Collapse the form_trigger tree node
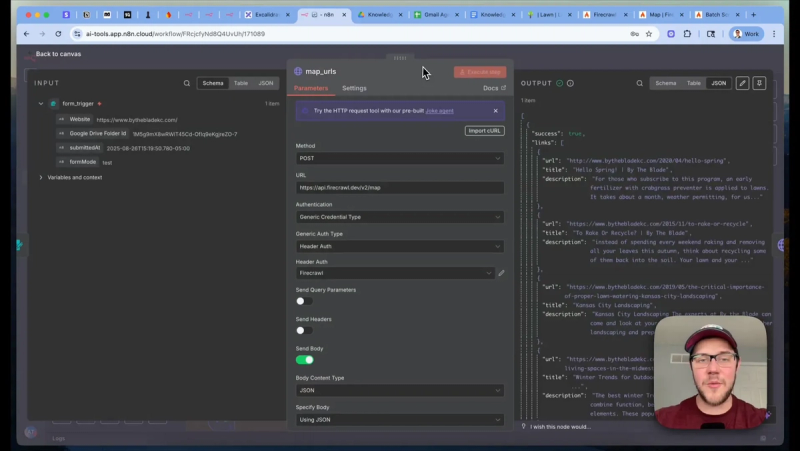800x451 pixels. [x=41, y=104]
